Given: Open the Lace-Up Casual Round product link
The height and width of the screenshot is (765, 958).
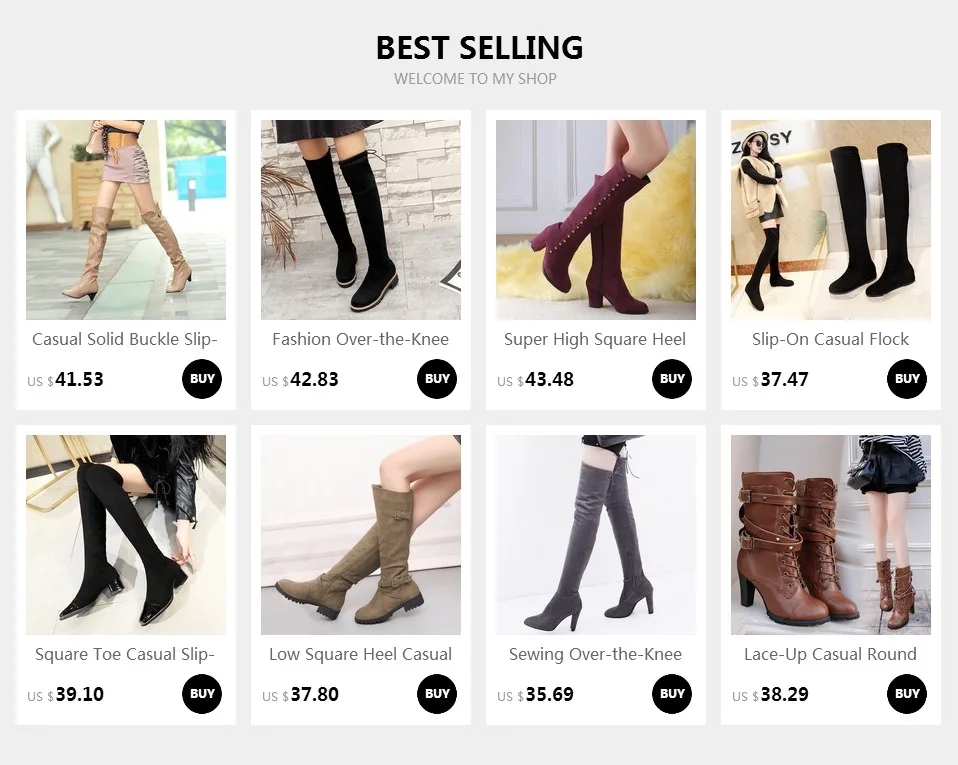Looking at the screenshot, I should 830,654.
